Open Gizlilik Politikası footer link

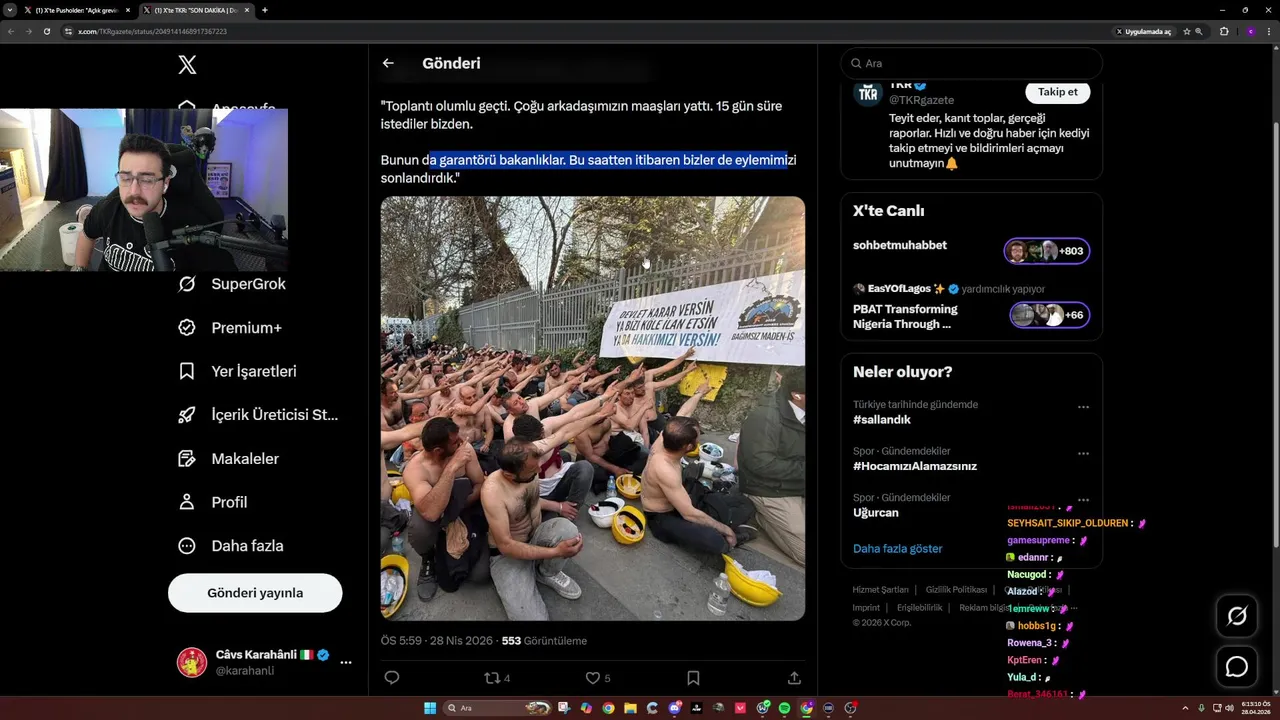tap(956, 590)
